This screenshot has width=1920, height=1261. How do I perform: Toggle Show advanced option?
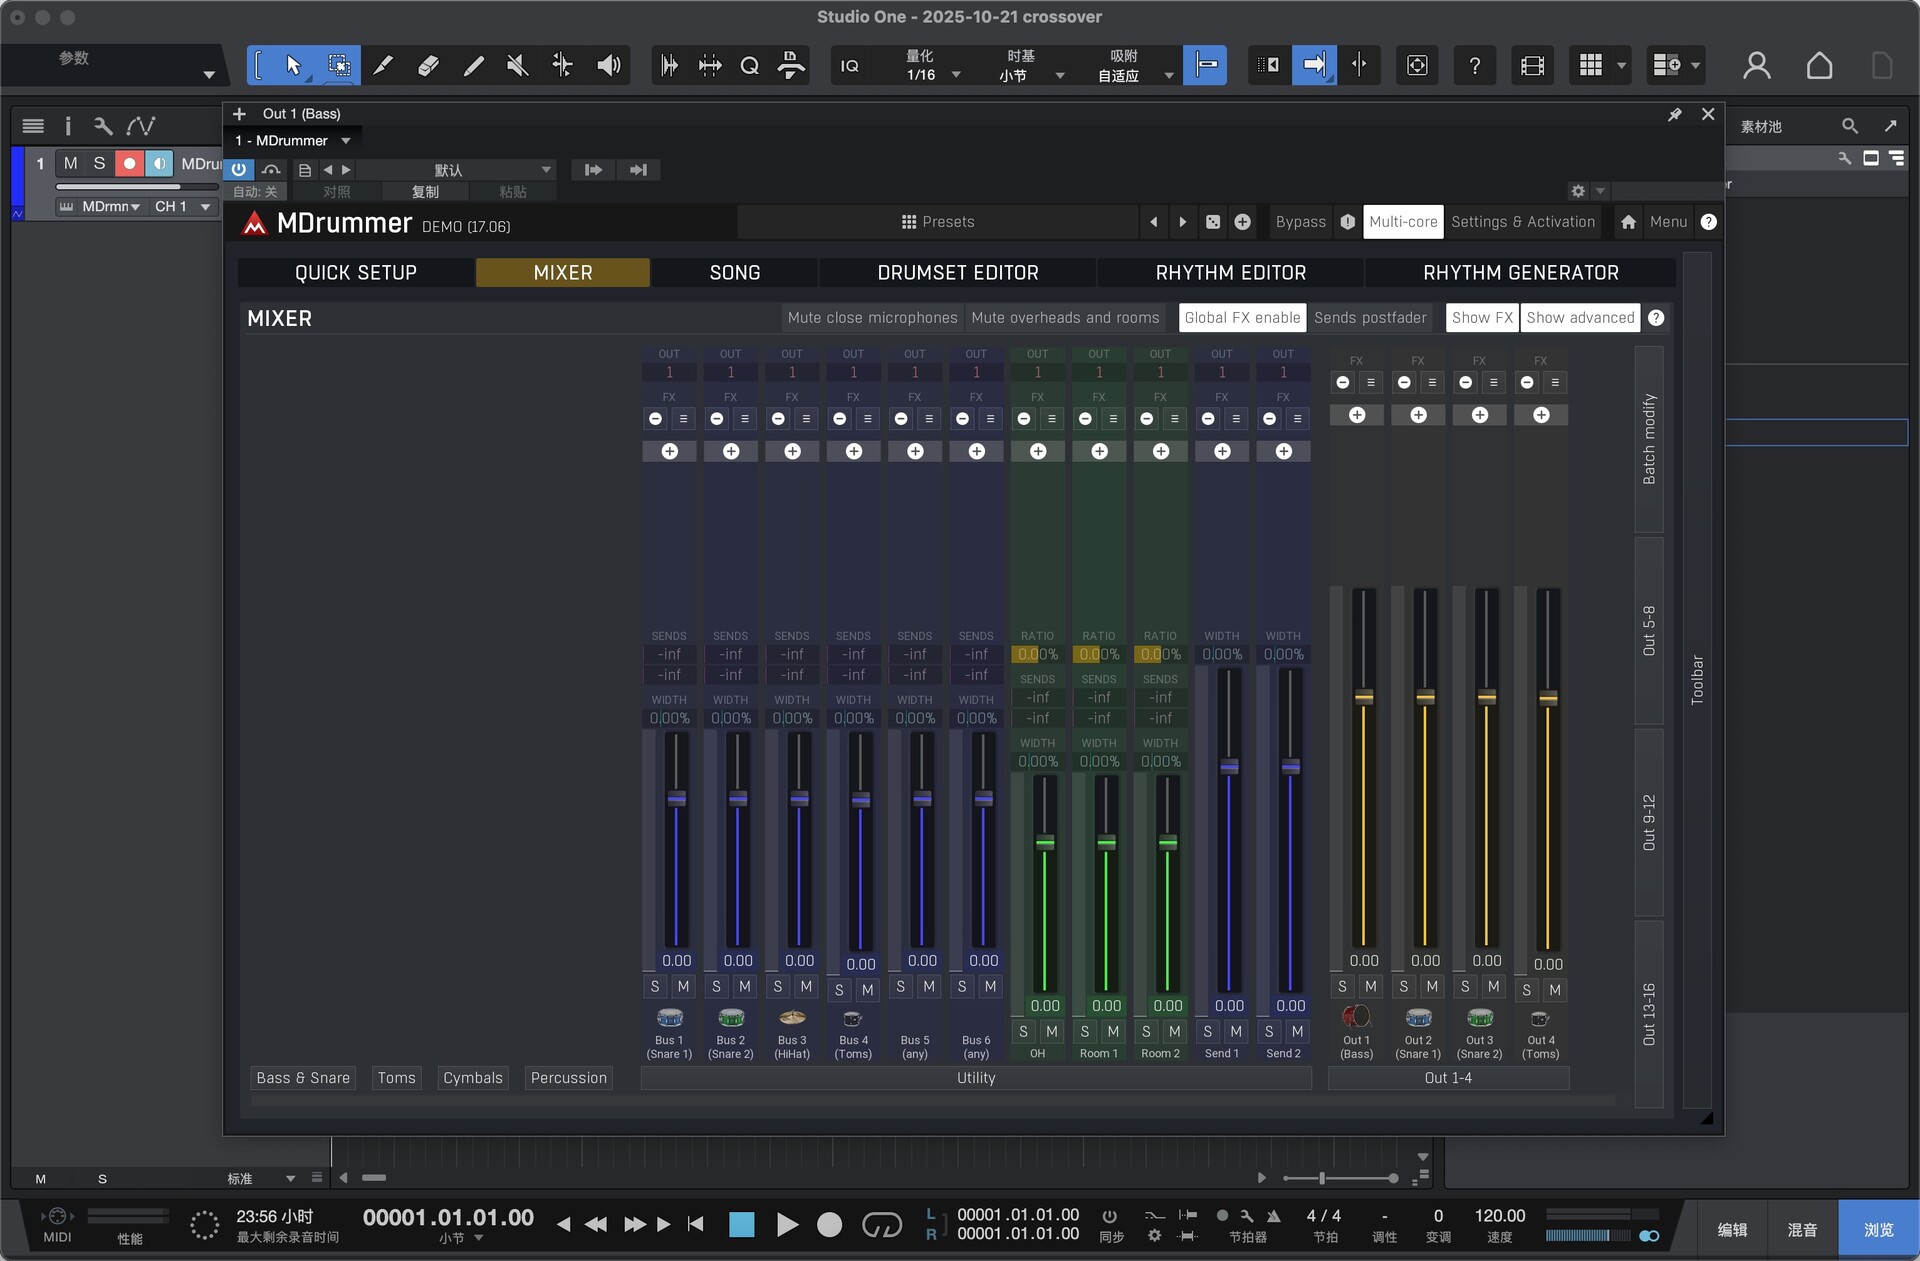coord(1580,318)
